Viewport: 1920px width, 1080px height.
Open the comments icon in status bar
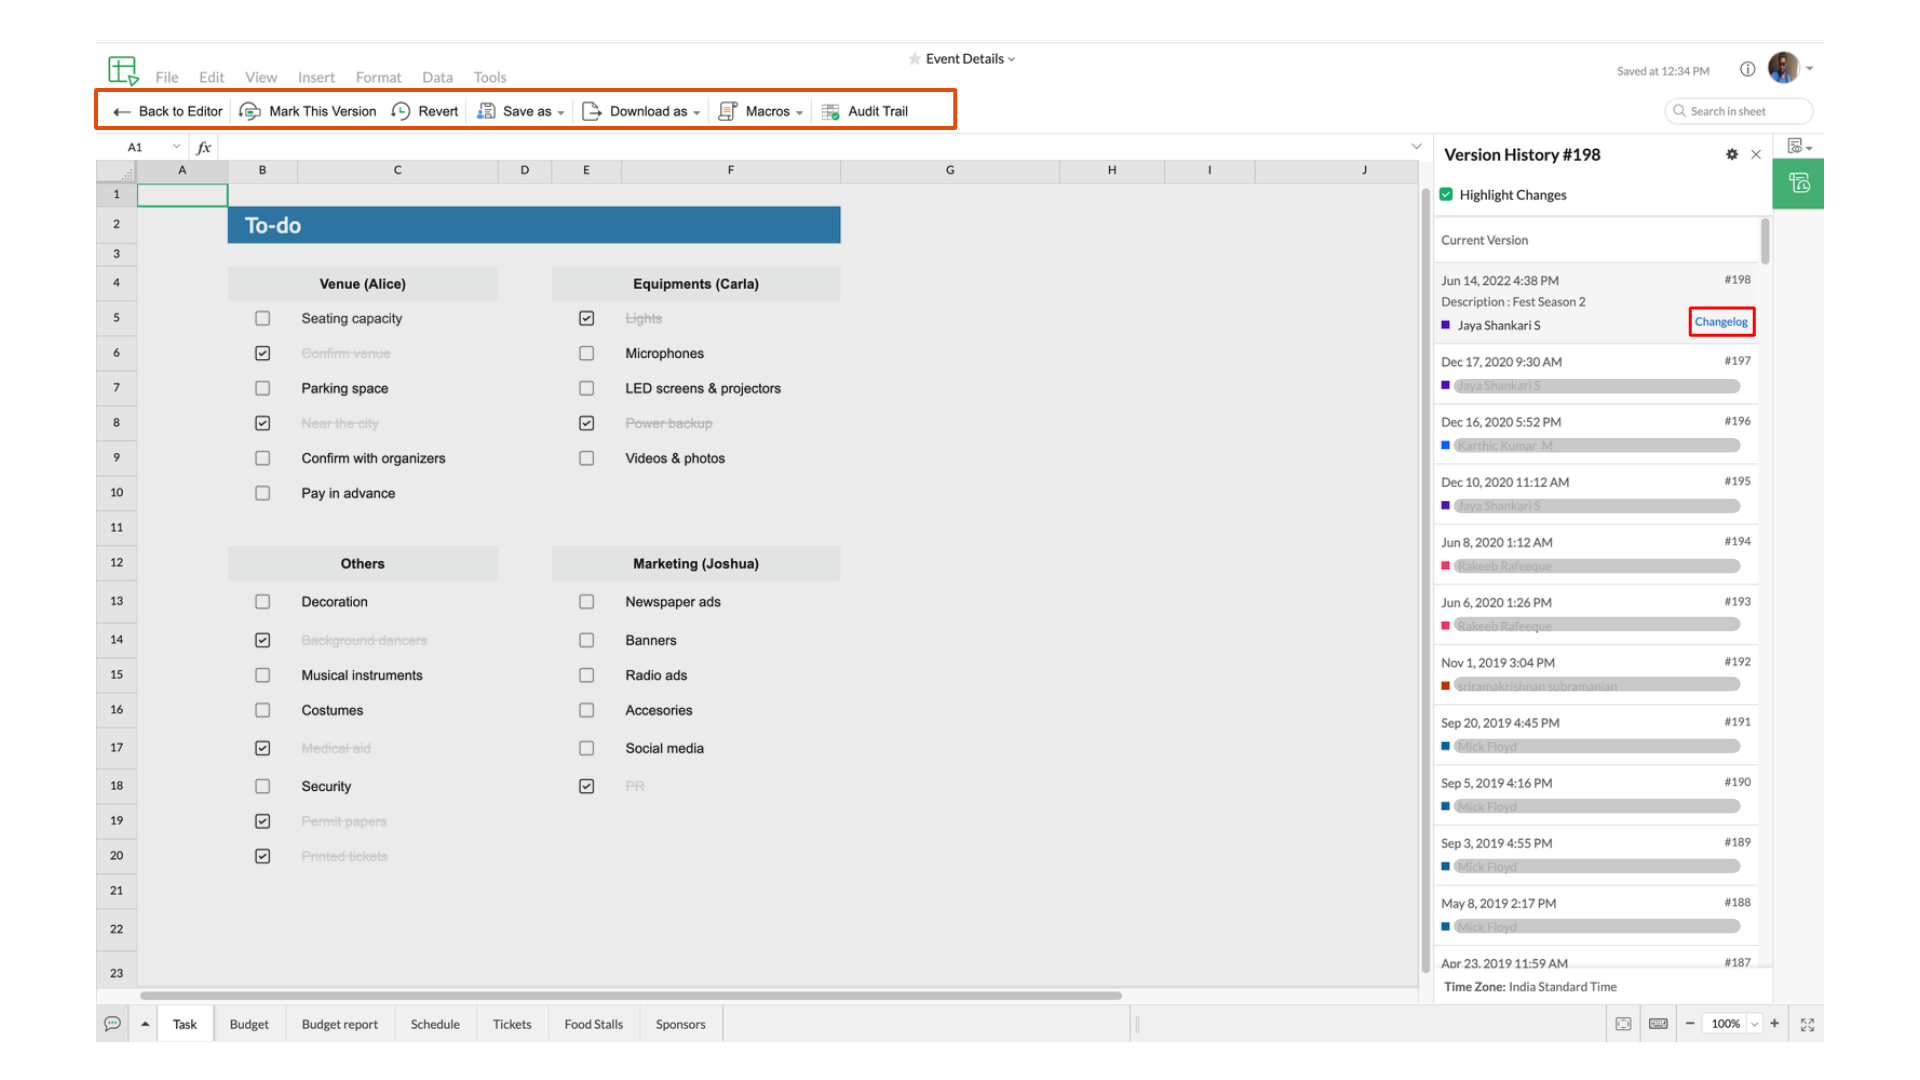(x=112, y=1023)
